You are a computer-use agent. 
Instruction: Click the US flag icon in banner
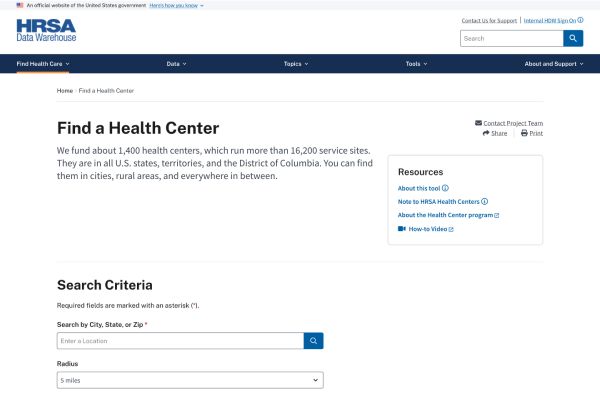point(20,5)
